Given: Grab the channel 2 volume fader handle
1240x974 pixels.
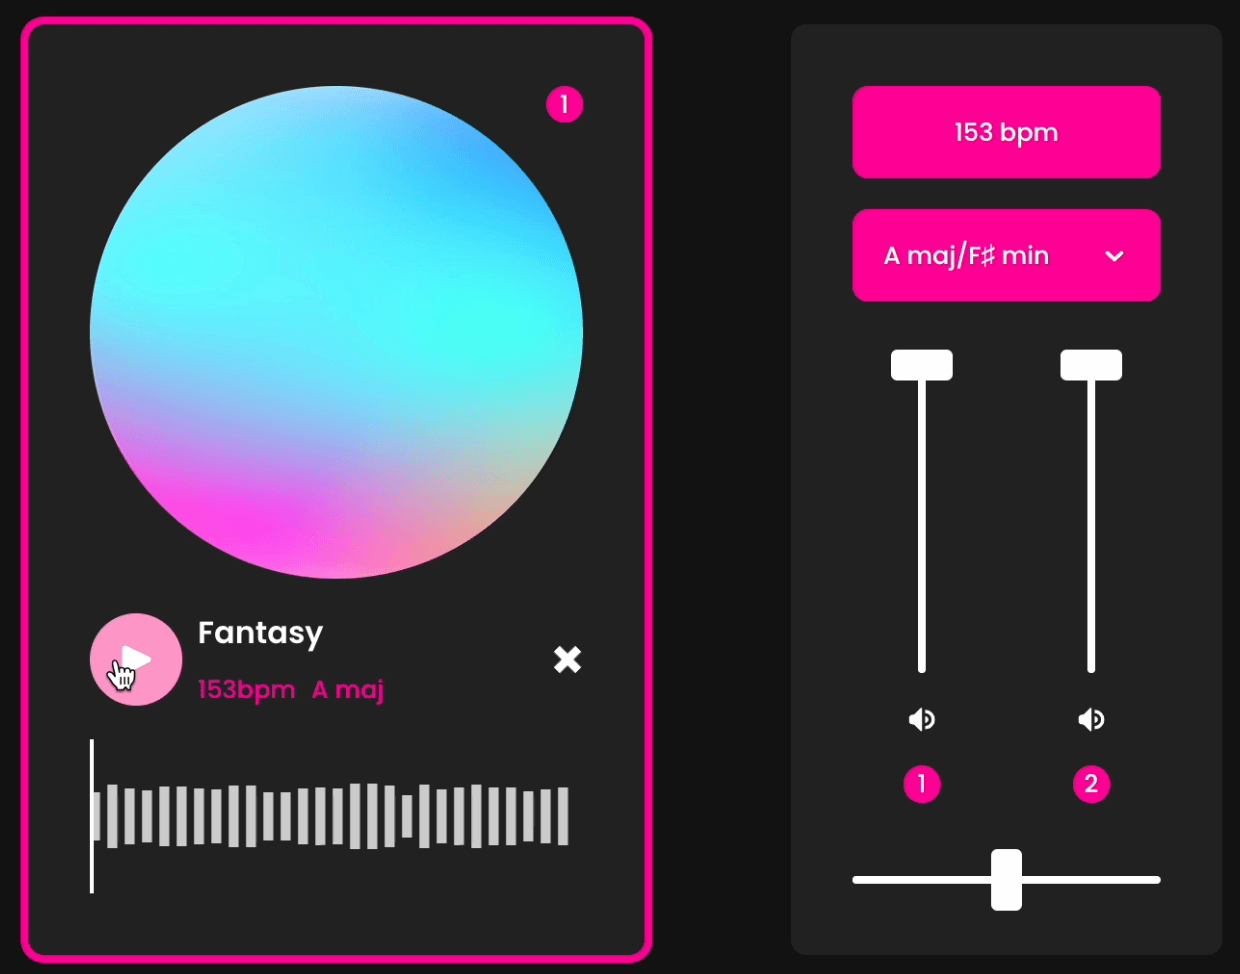Looking at the screenshot, I should (x=1091, y=364).
